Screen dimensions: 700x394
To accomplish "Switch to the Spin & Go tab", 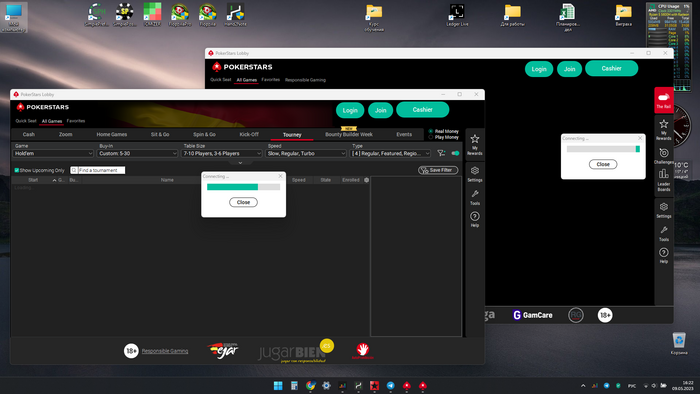I will tap(204, 134).
